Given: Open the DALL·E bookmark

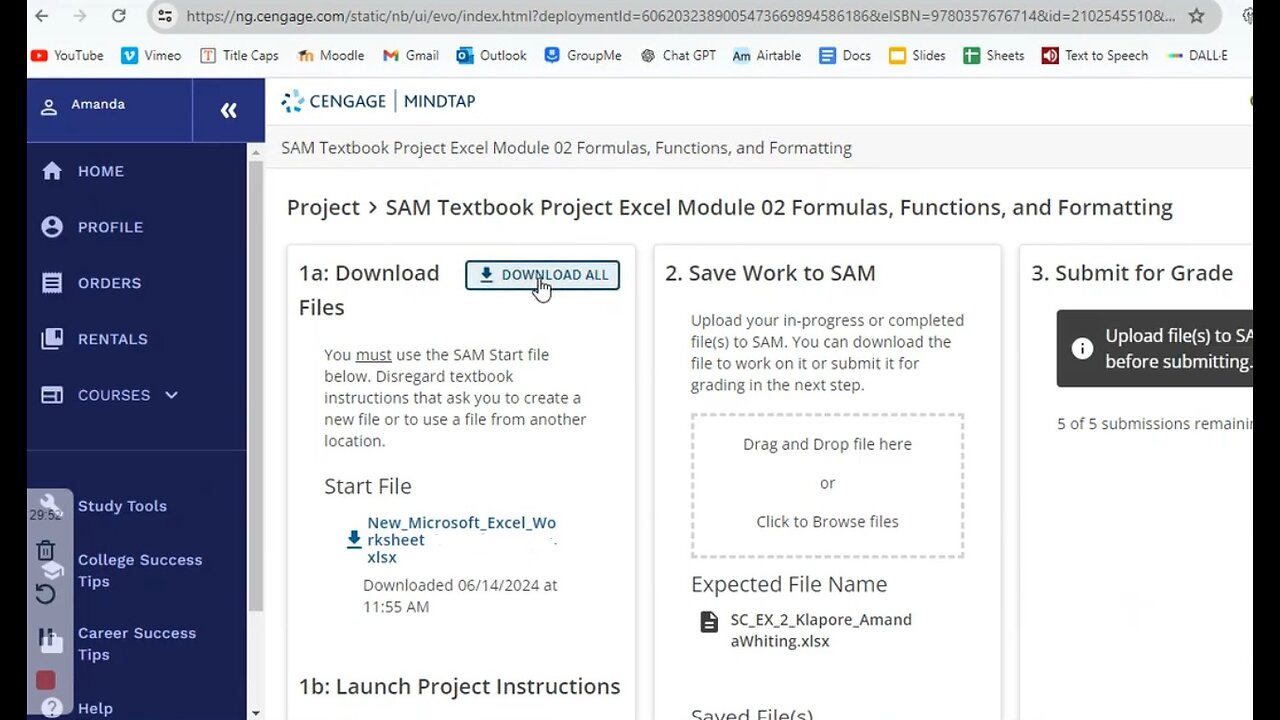Looking at the screenshot, I should (x=1198, y=55).
